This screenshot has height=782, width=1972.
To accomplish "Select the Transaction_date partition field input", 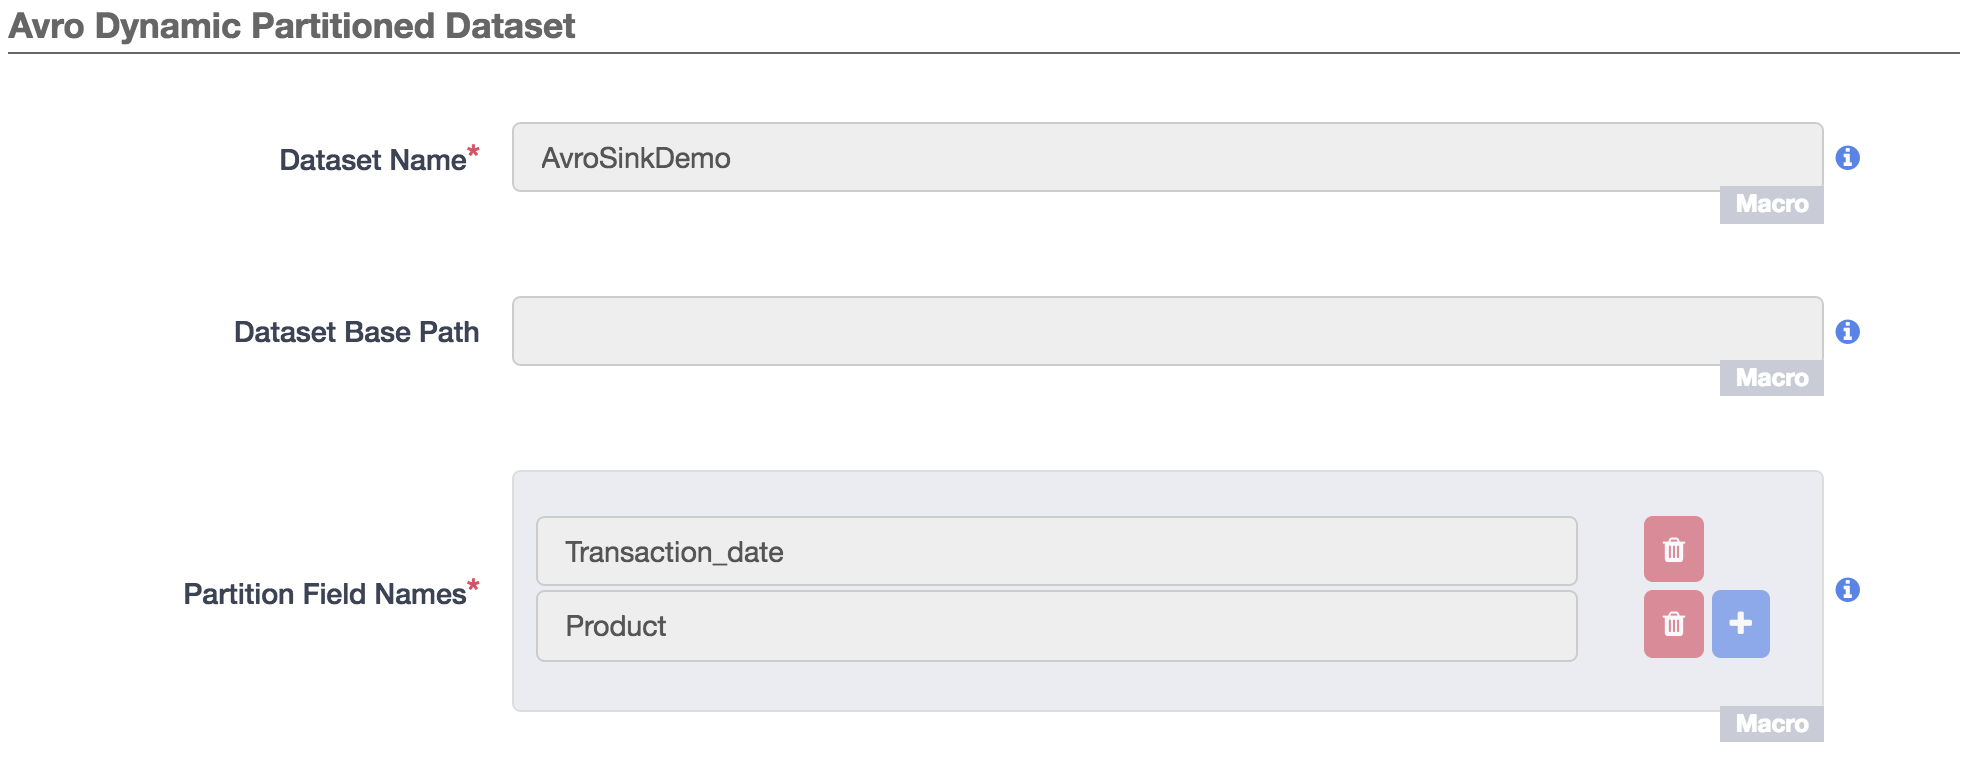I will pyautogui.click(x=1056, y=551).
